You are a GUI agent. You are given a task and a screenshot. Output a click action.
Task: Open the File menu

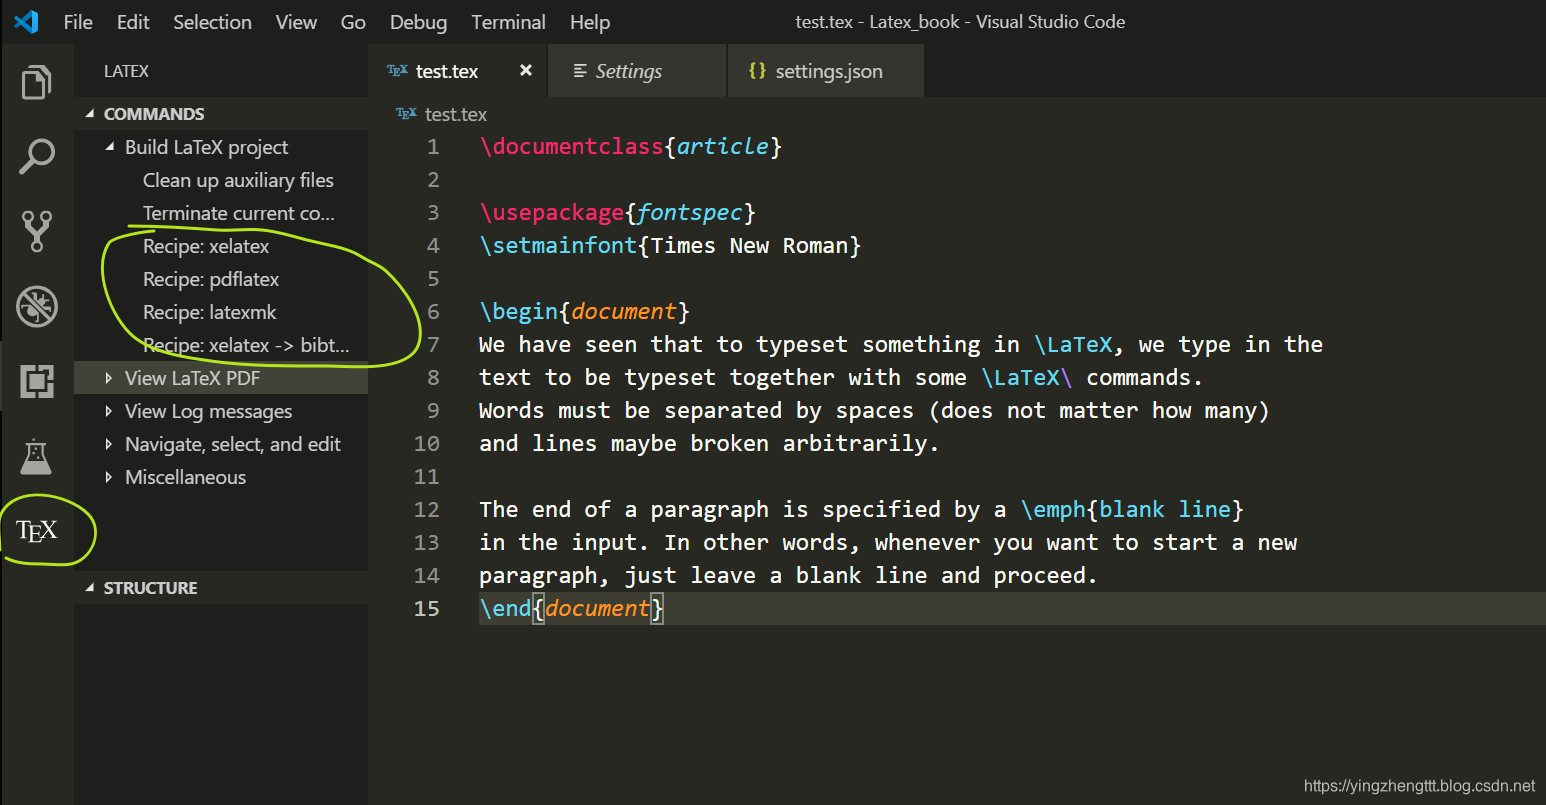78,22
